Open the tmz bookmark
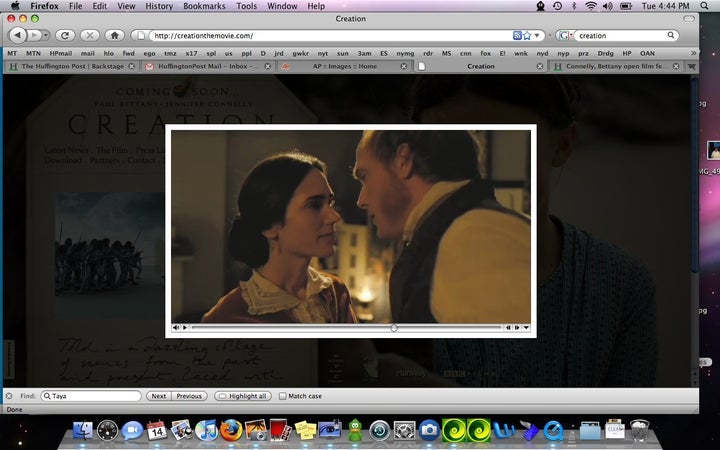The image size is (720, 450). [170, 53]
